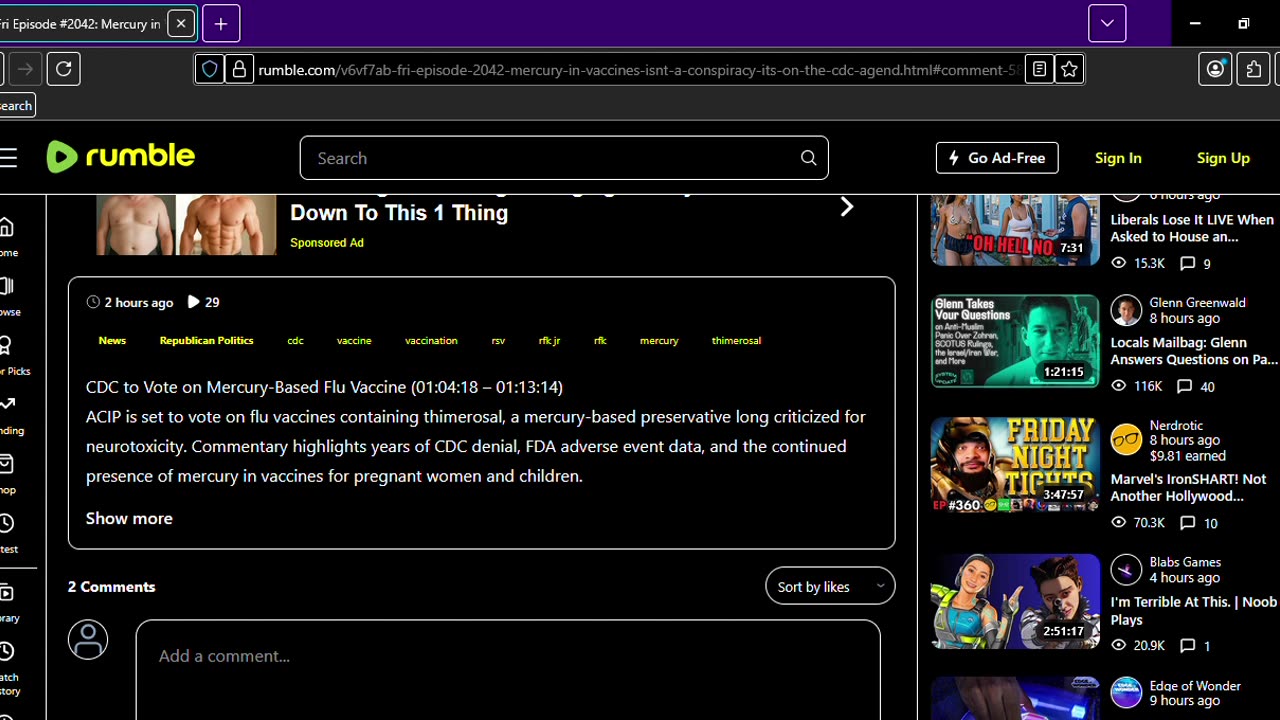Screen dimensions: 1280x720
Task: Open the hamburger menu beside Rumble logo
Action: [x=8, y=157]
